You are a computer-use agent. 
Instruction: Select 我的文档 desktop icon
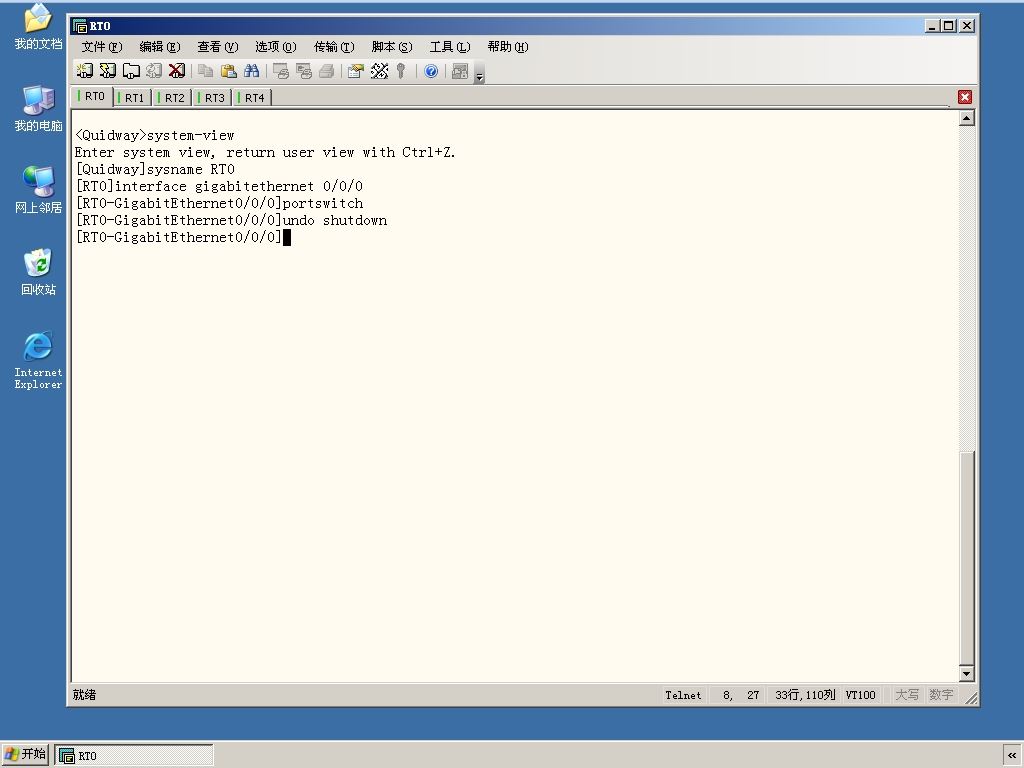click(x=38, y=27)
